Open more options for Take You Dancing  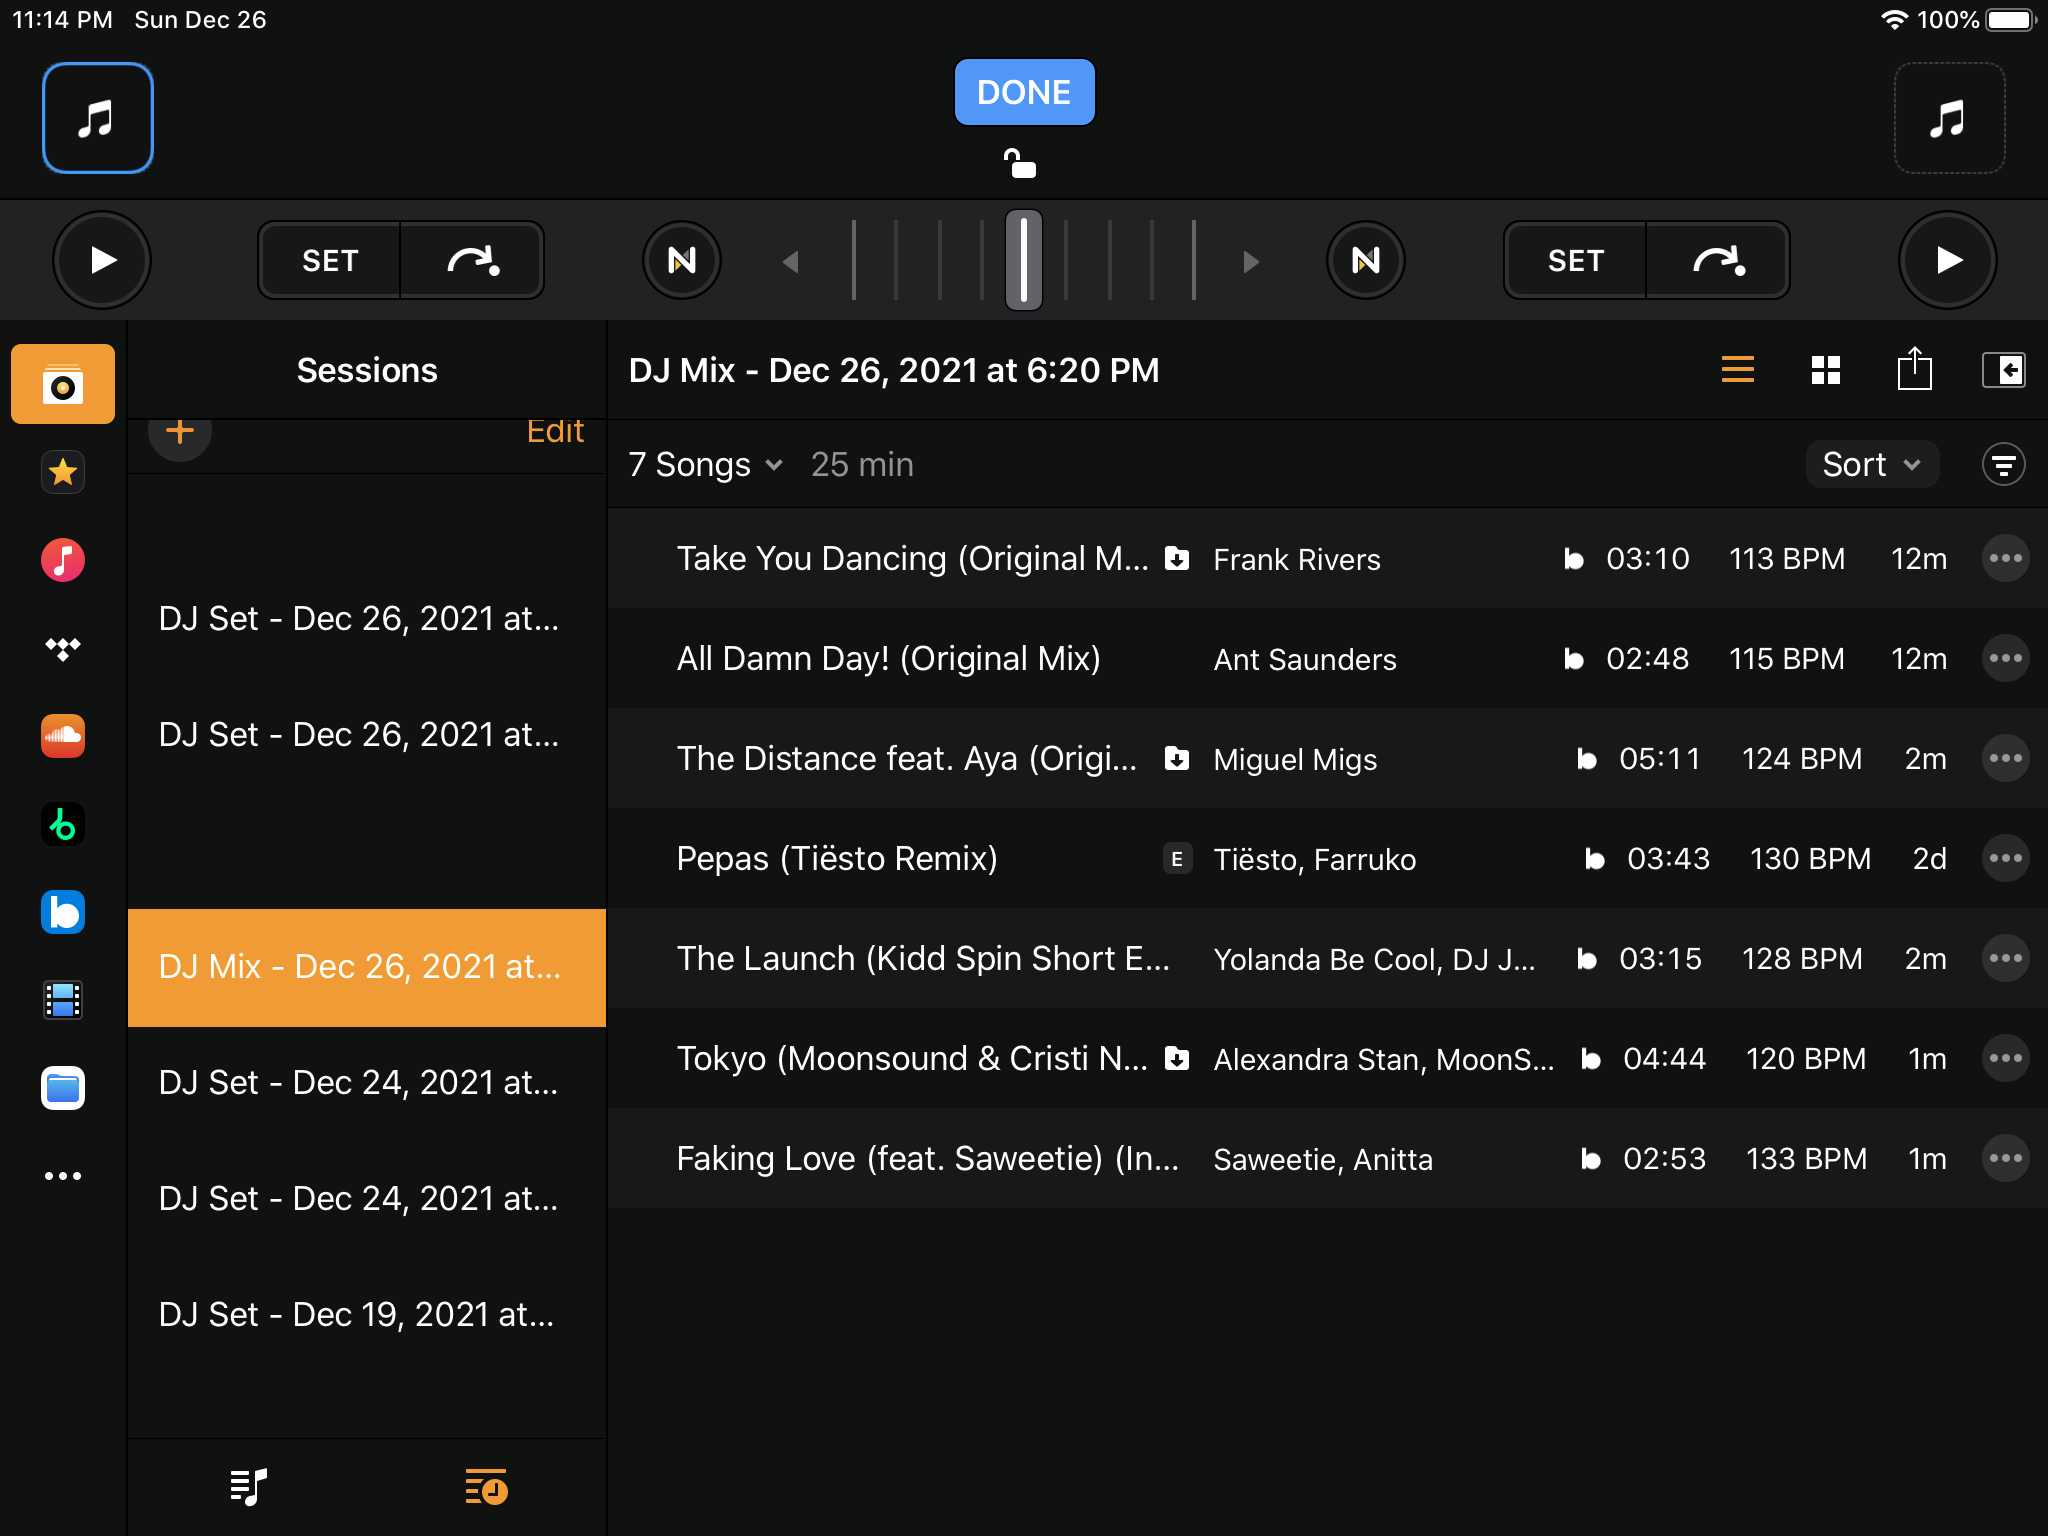tap(2005, 559)
